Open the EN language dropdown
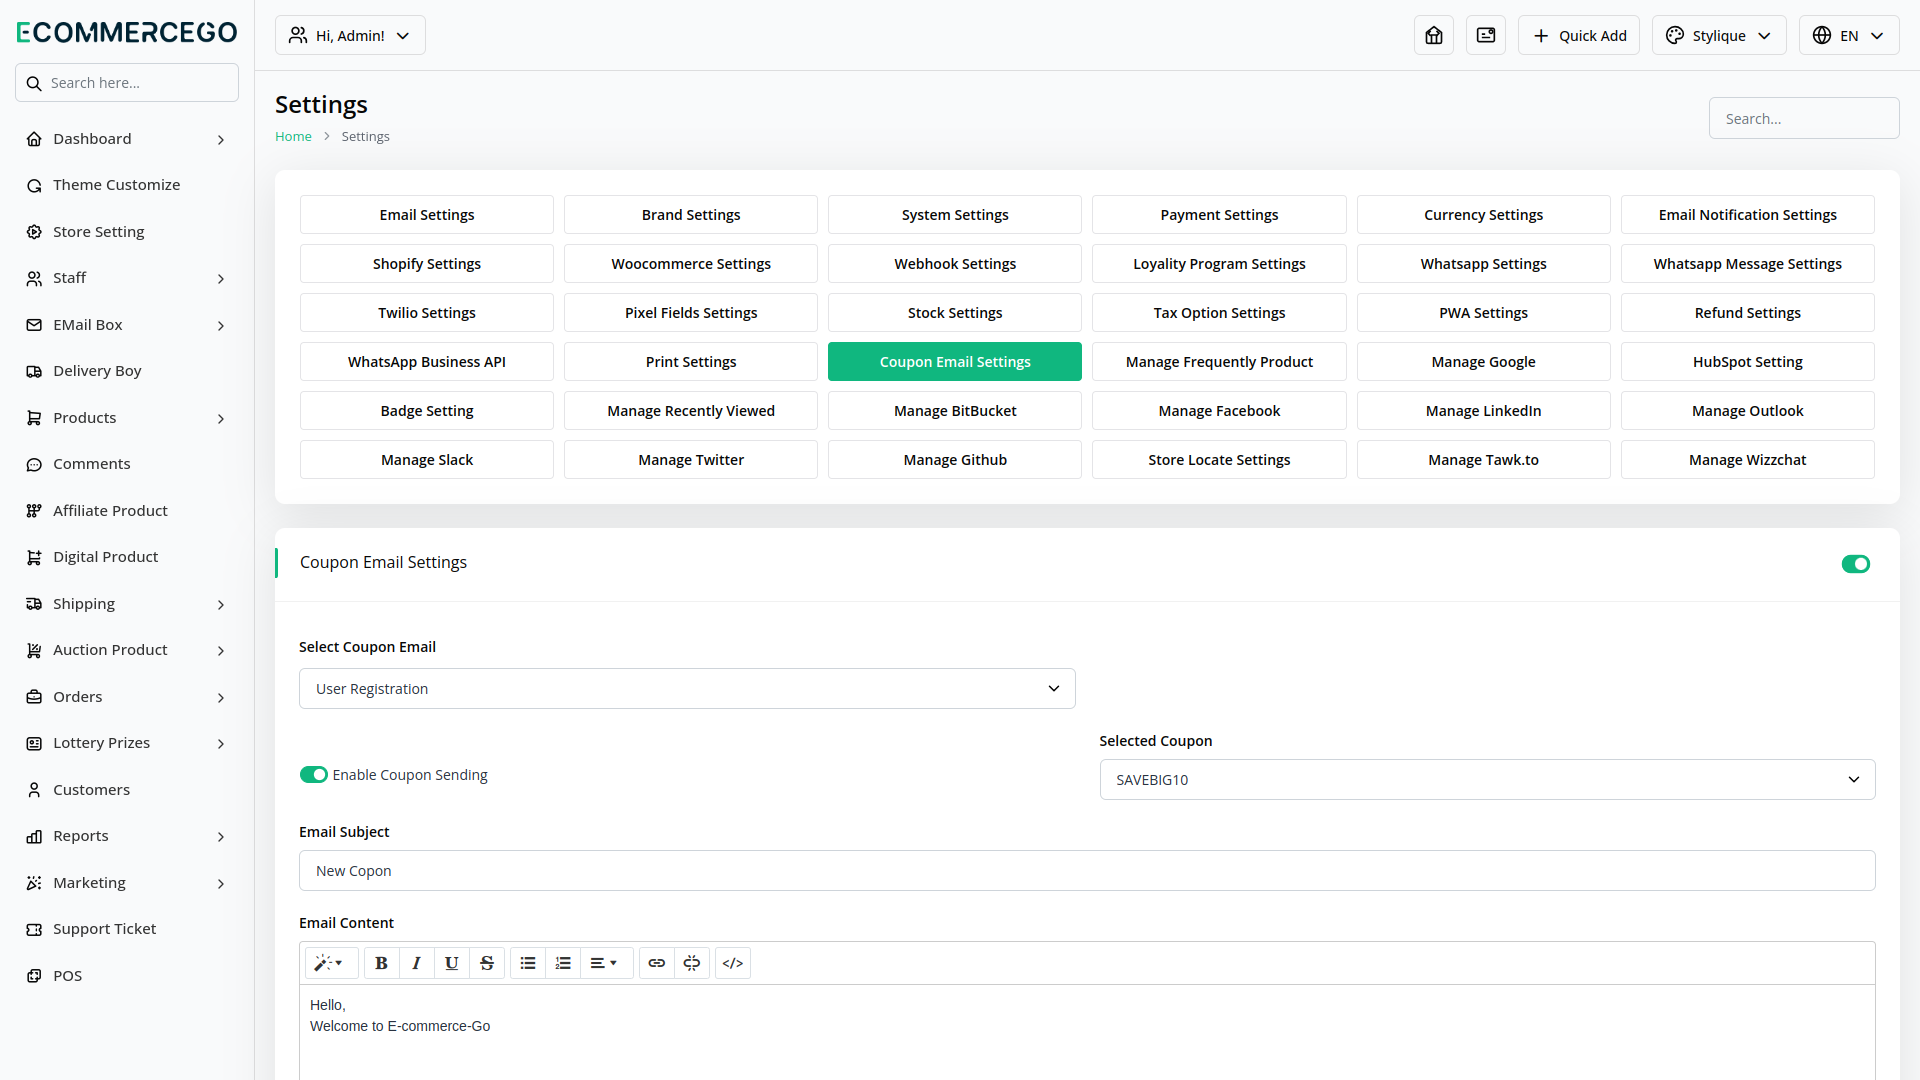1920x1080 pixels. coord(1849,35)
